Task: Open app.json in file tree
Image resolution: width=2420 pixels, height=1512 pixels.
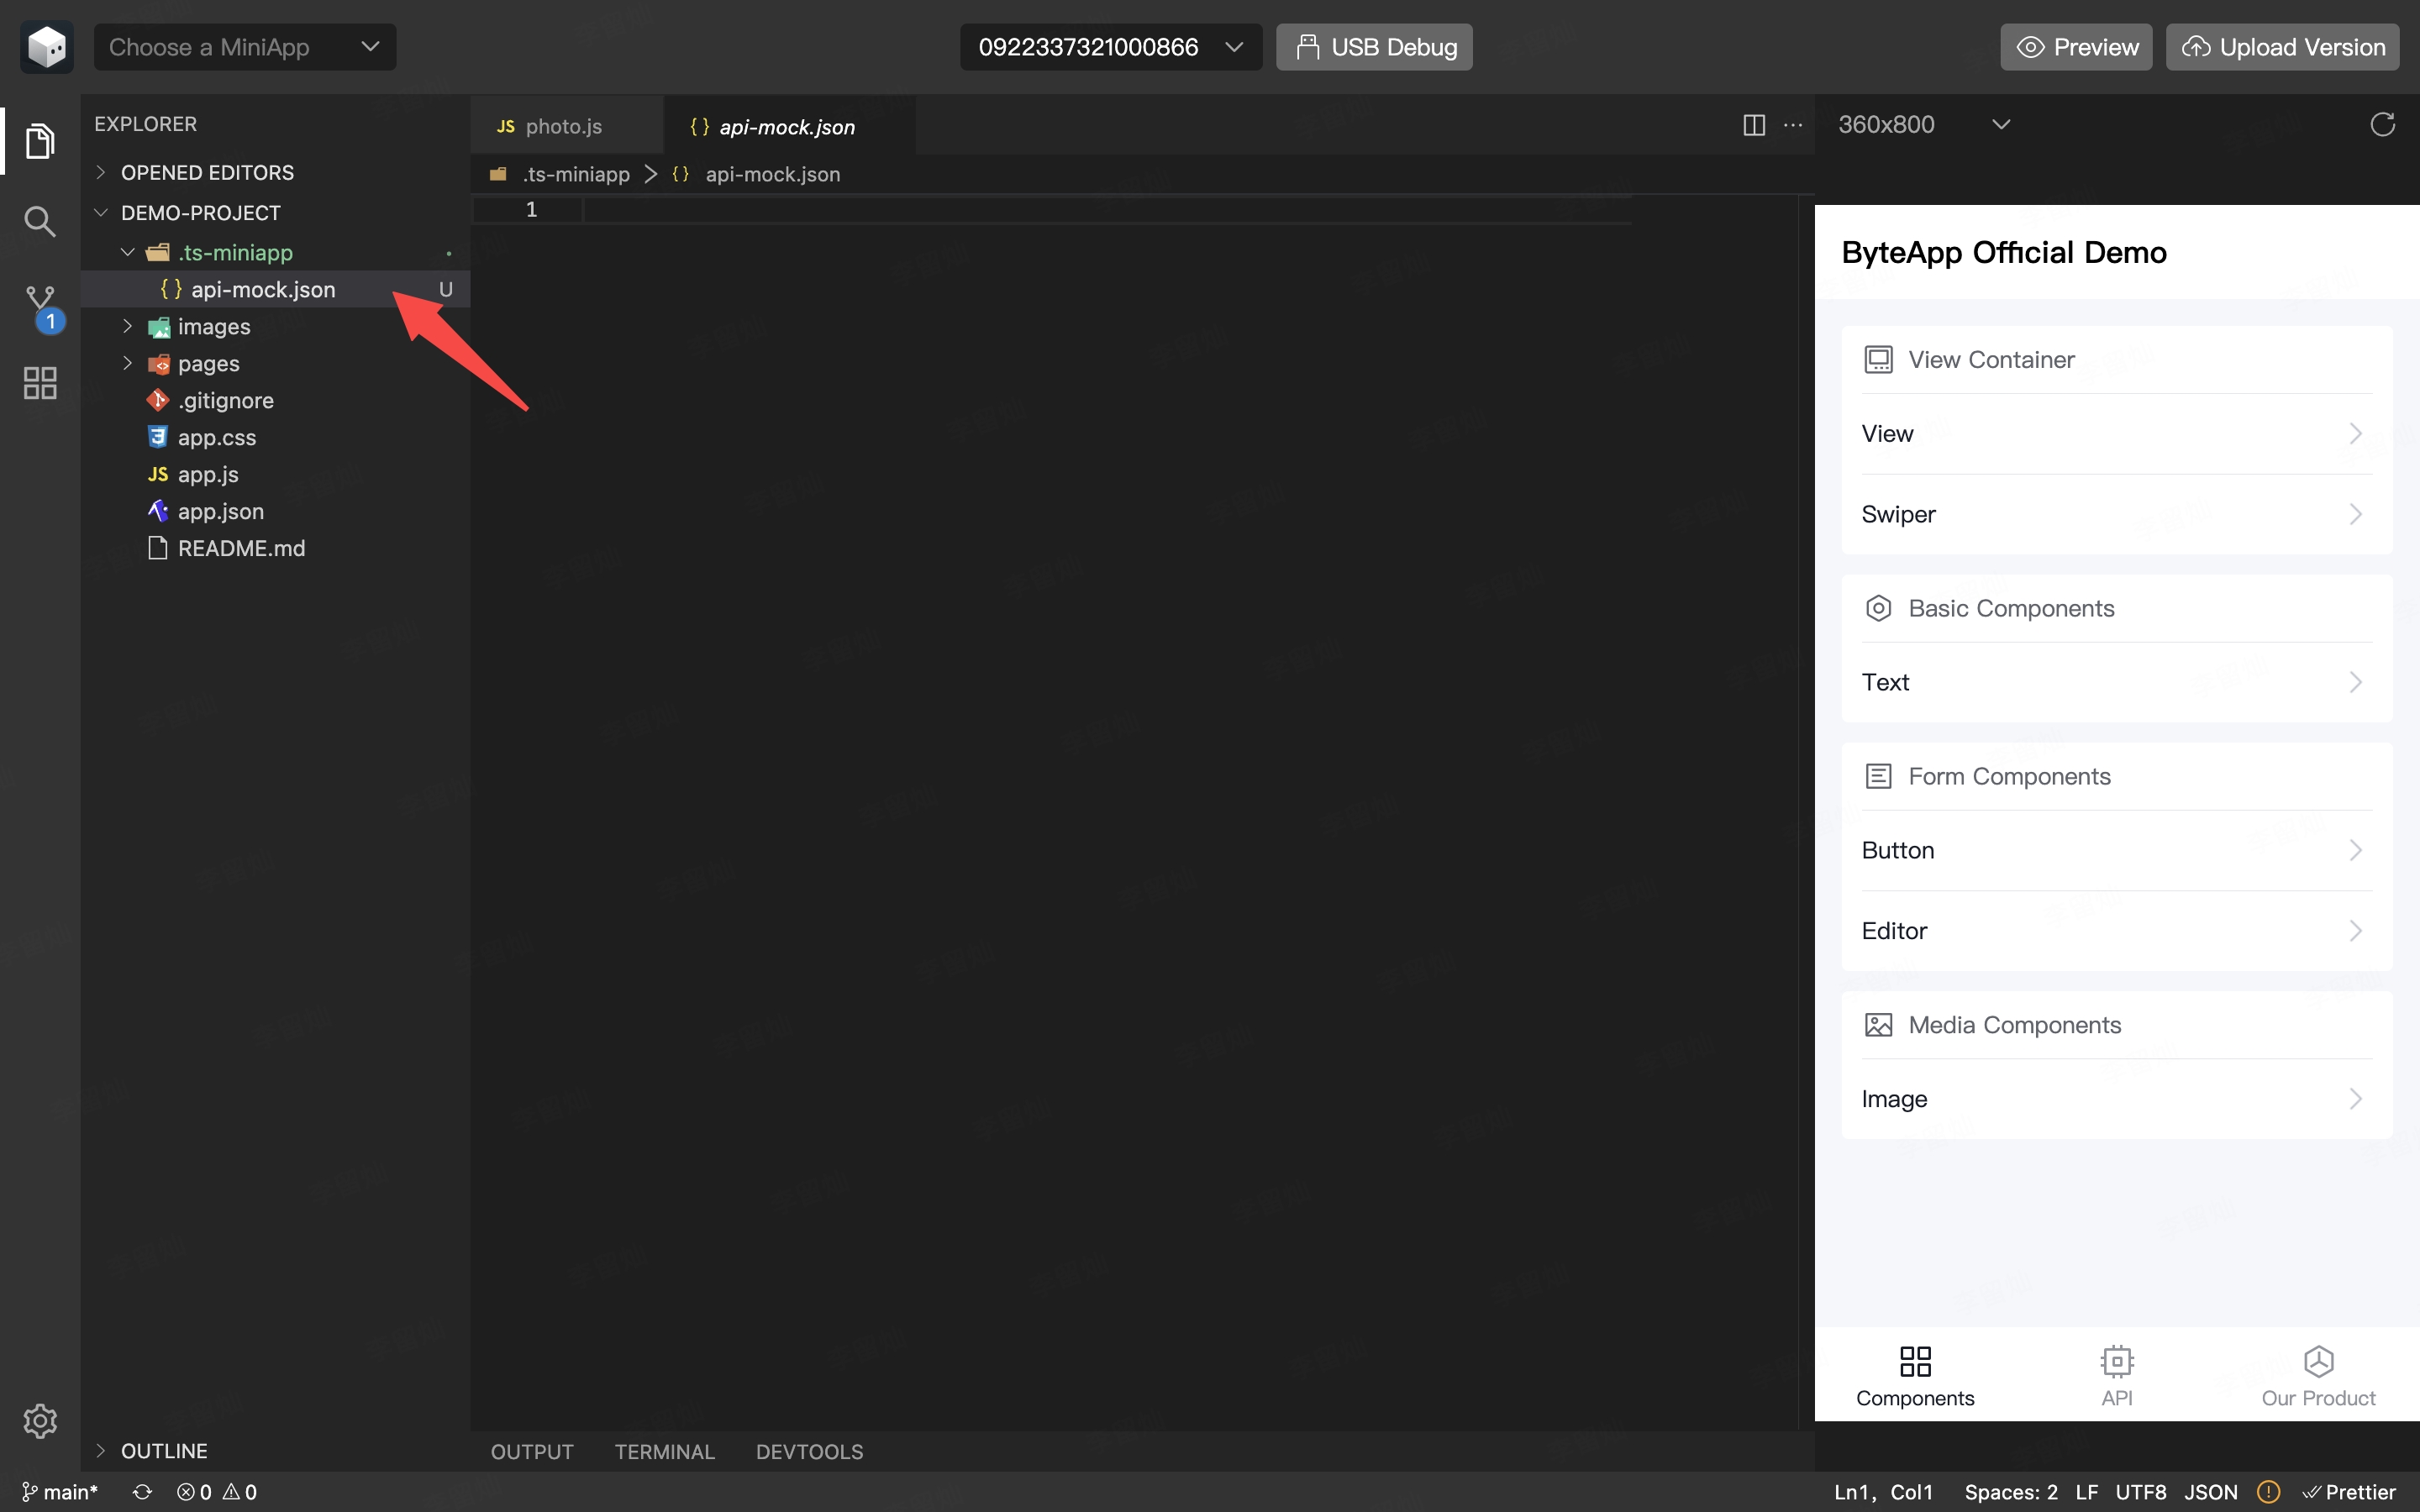Action: point(275,511)
